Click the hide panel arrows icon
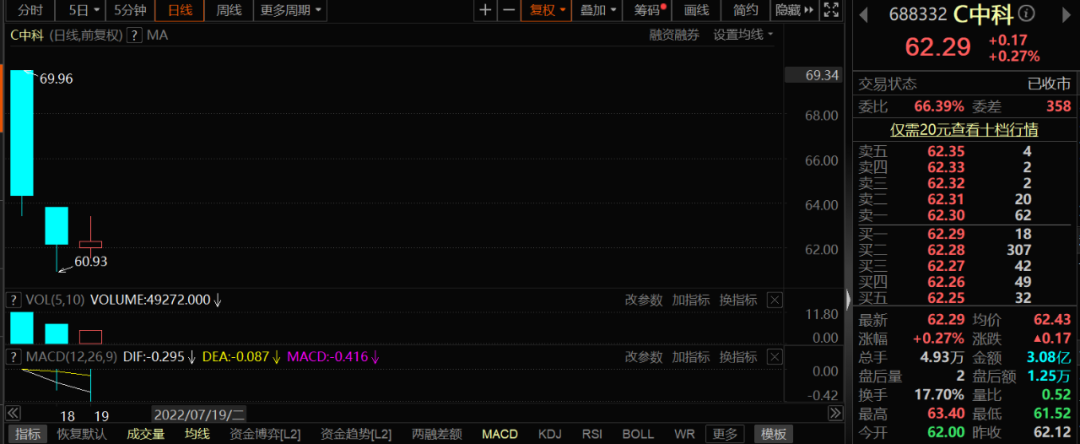This screenshot has height=444, width=1080. point(809,10)
